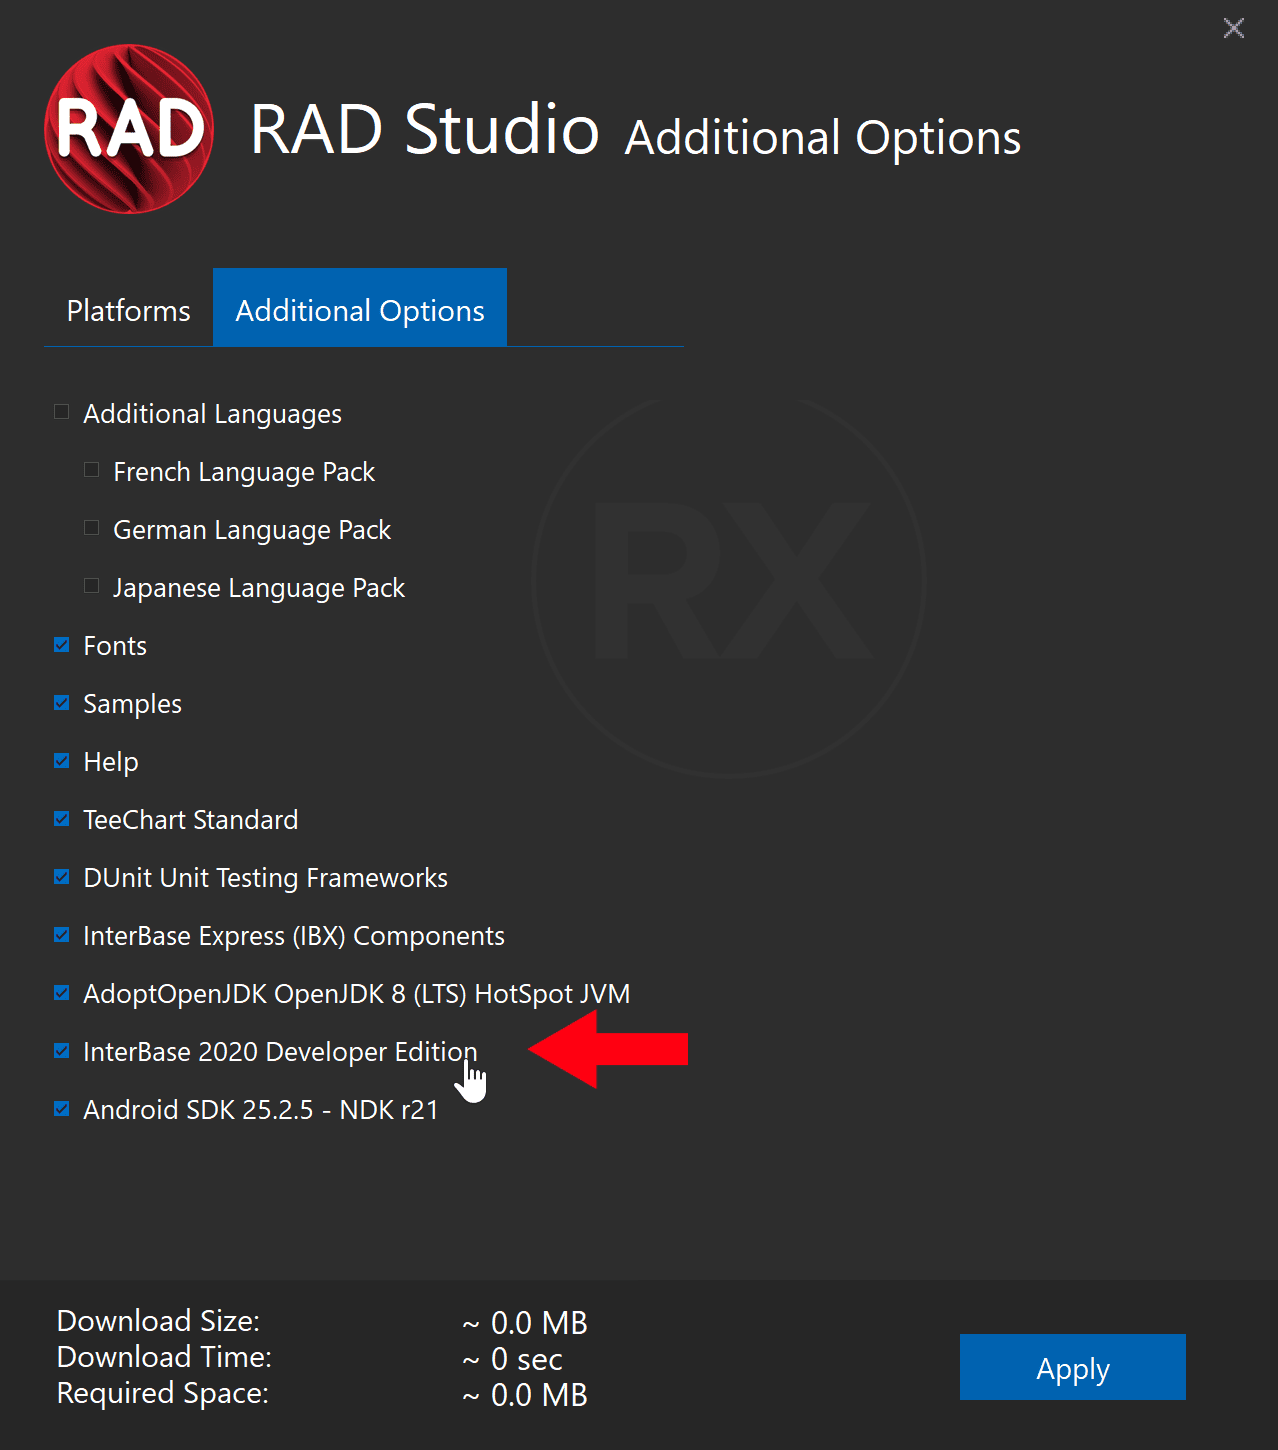
Task: Check the Japanese Language Pack box
Action: (91, 586)
